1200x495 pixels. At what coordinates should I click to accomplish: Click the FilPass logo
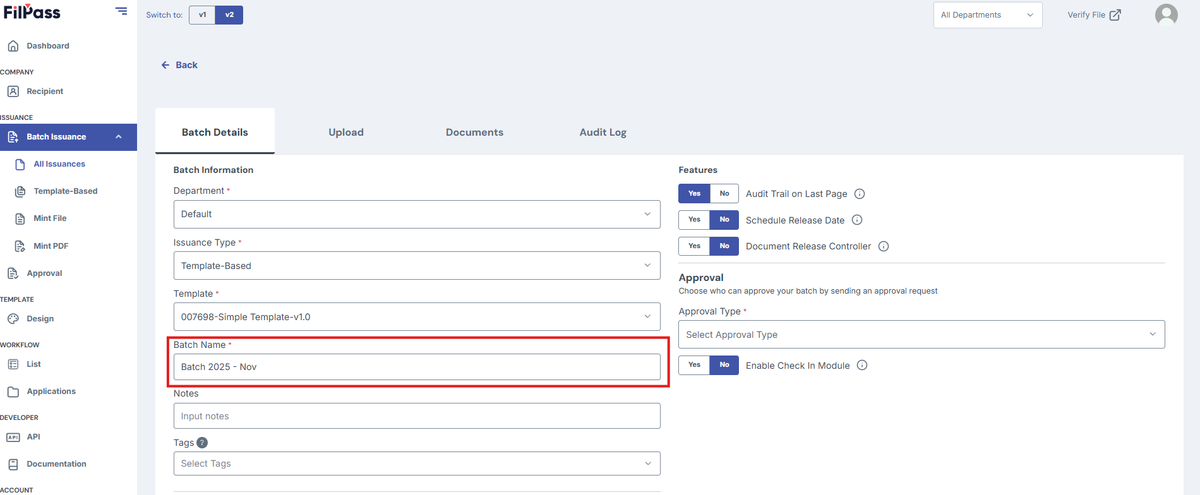coord(34,11)
